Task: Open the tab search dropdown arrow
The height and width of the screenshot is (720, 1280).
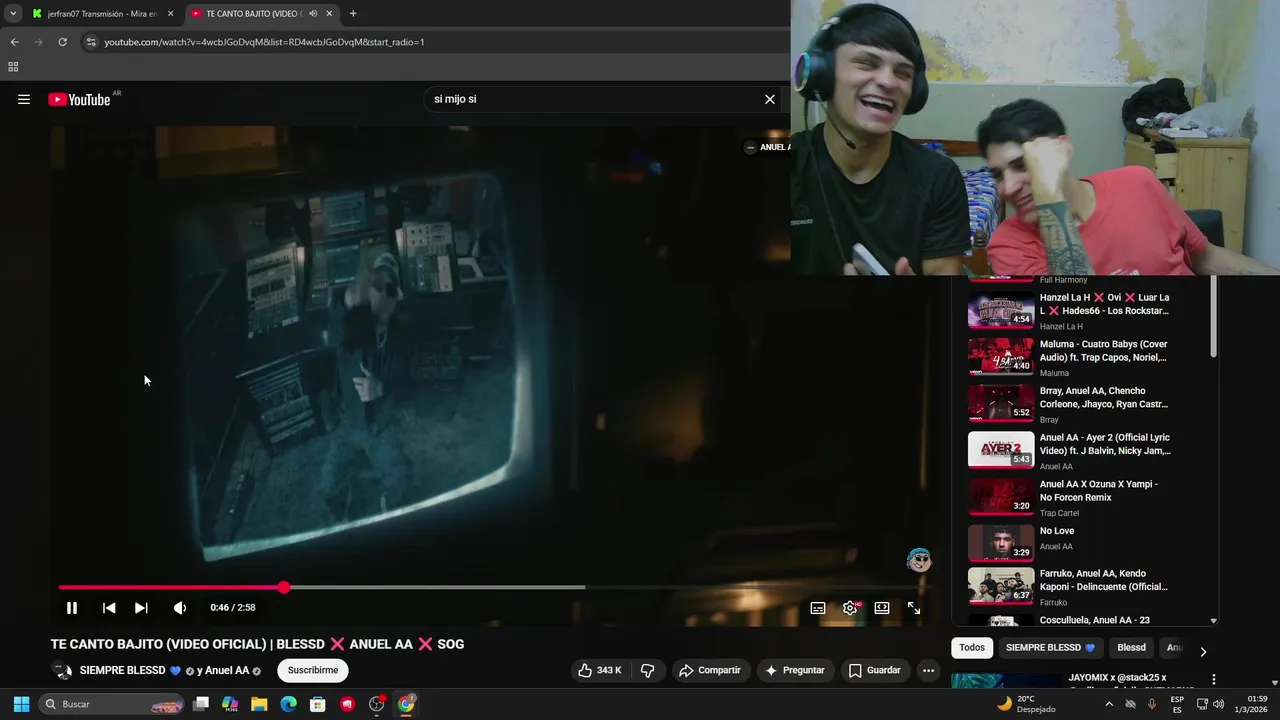Action: [12, 14]
